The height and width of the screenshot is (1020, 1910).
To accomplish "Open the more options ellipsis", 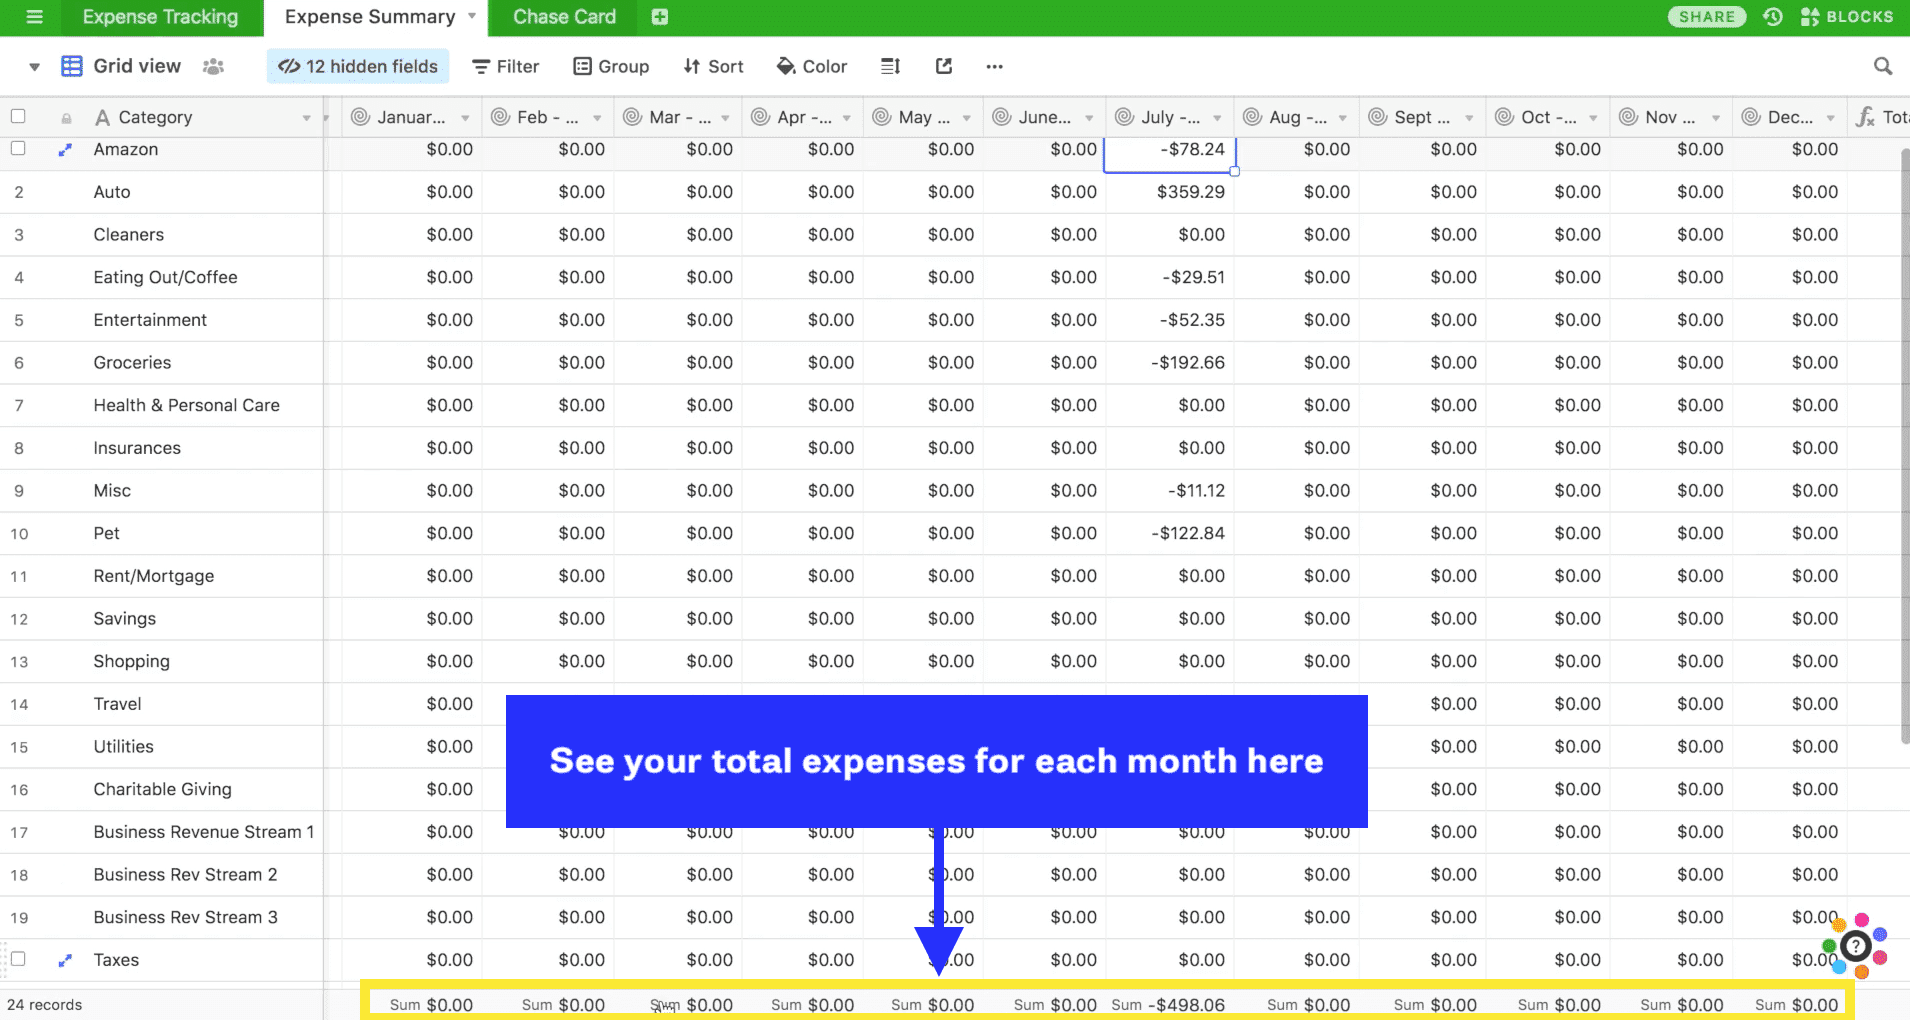I will point(994,66).
